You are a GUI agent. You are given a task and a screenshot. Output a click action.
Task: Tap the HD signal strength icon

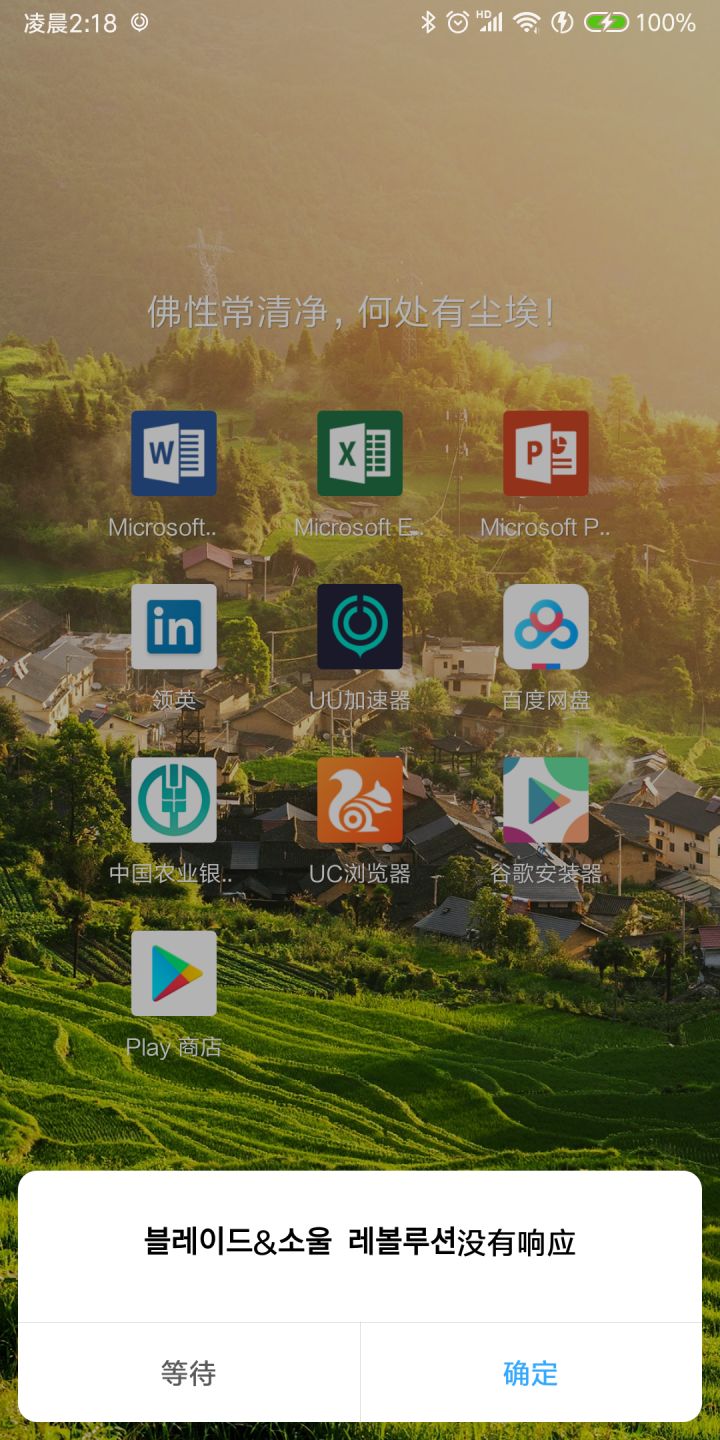point(490,22)
